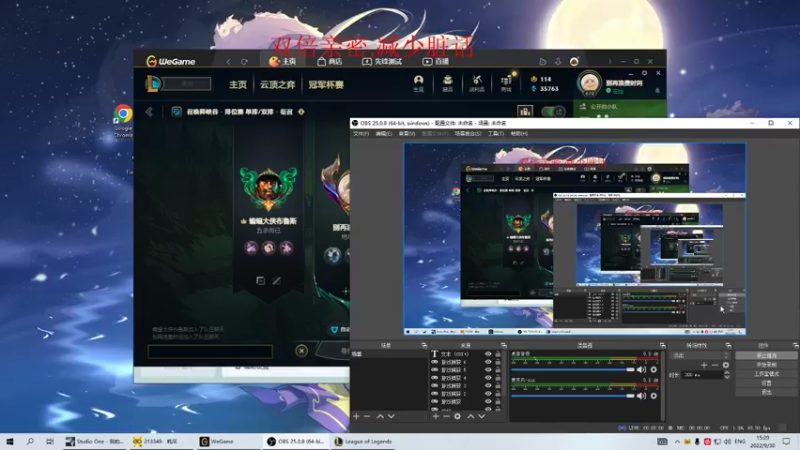Open WeGame user avatar icon in title bar
800x450 pixels.
point(574,61)
